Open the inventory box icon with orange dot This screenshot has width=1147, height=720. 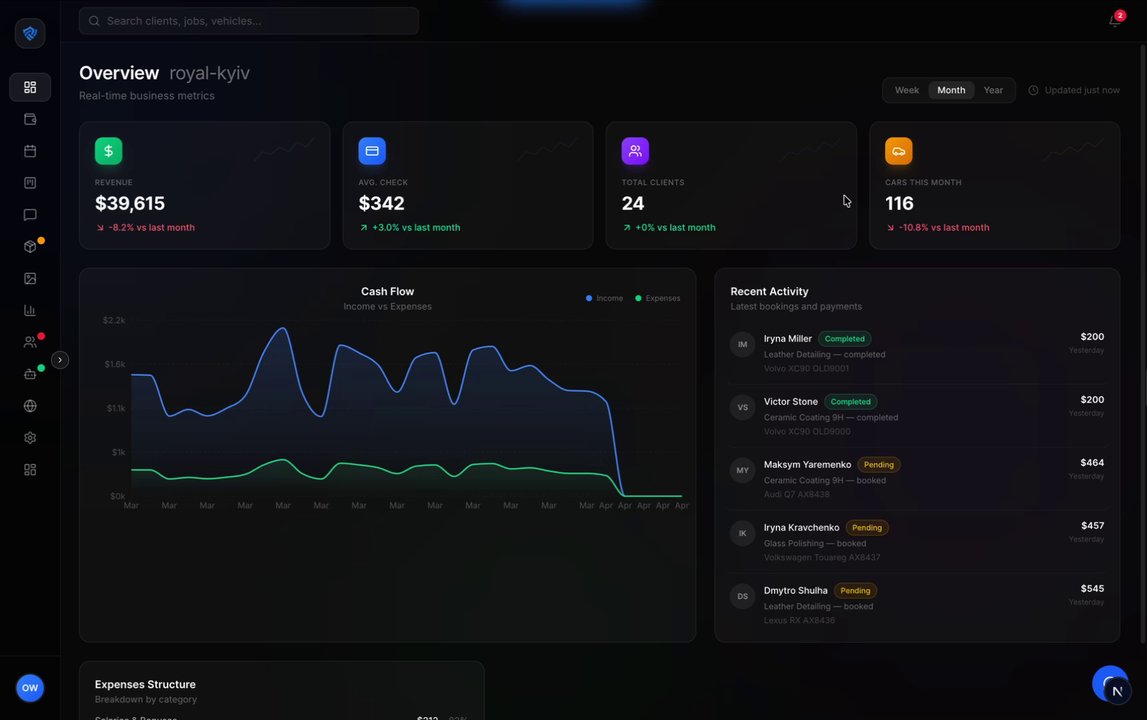[30, 247]
